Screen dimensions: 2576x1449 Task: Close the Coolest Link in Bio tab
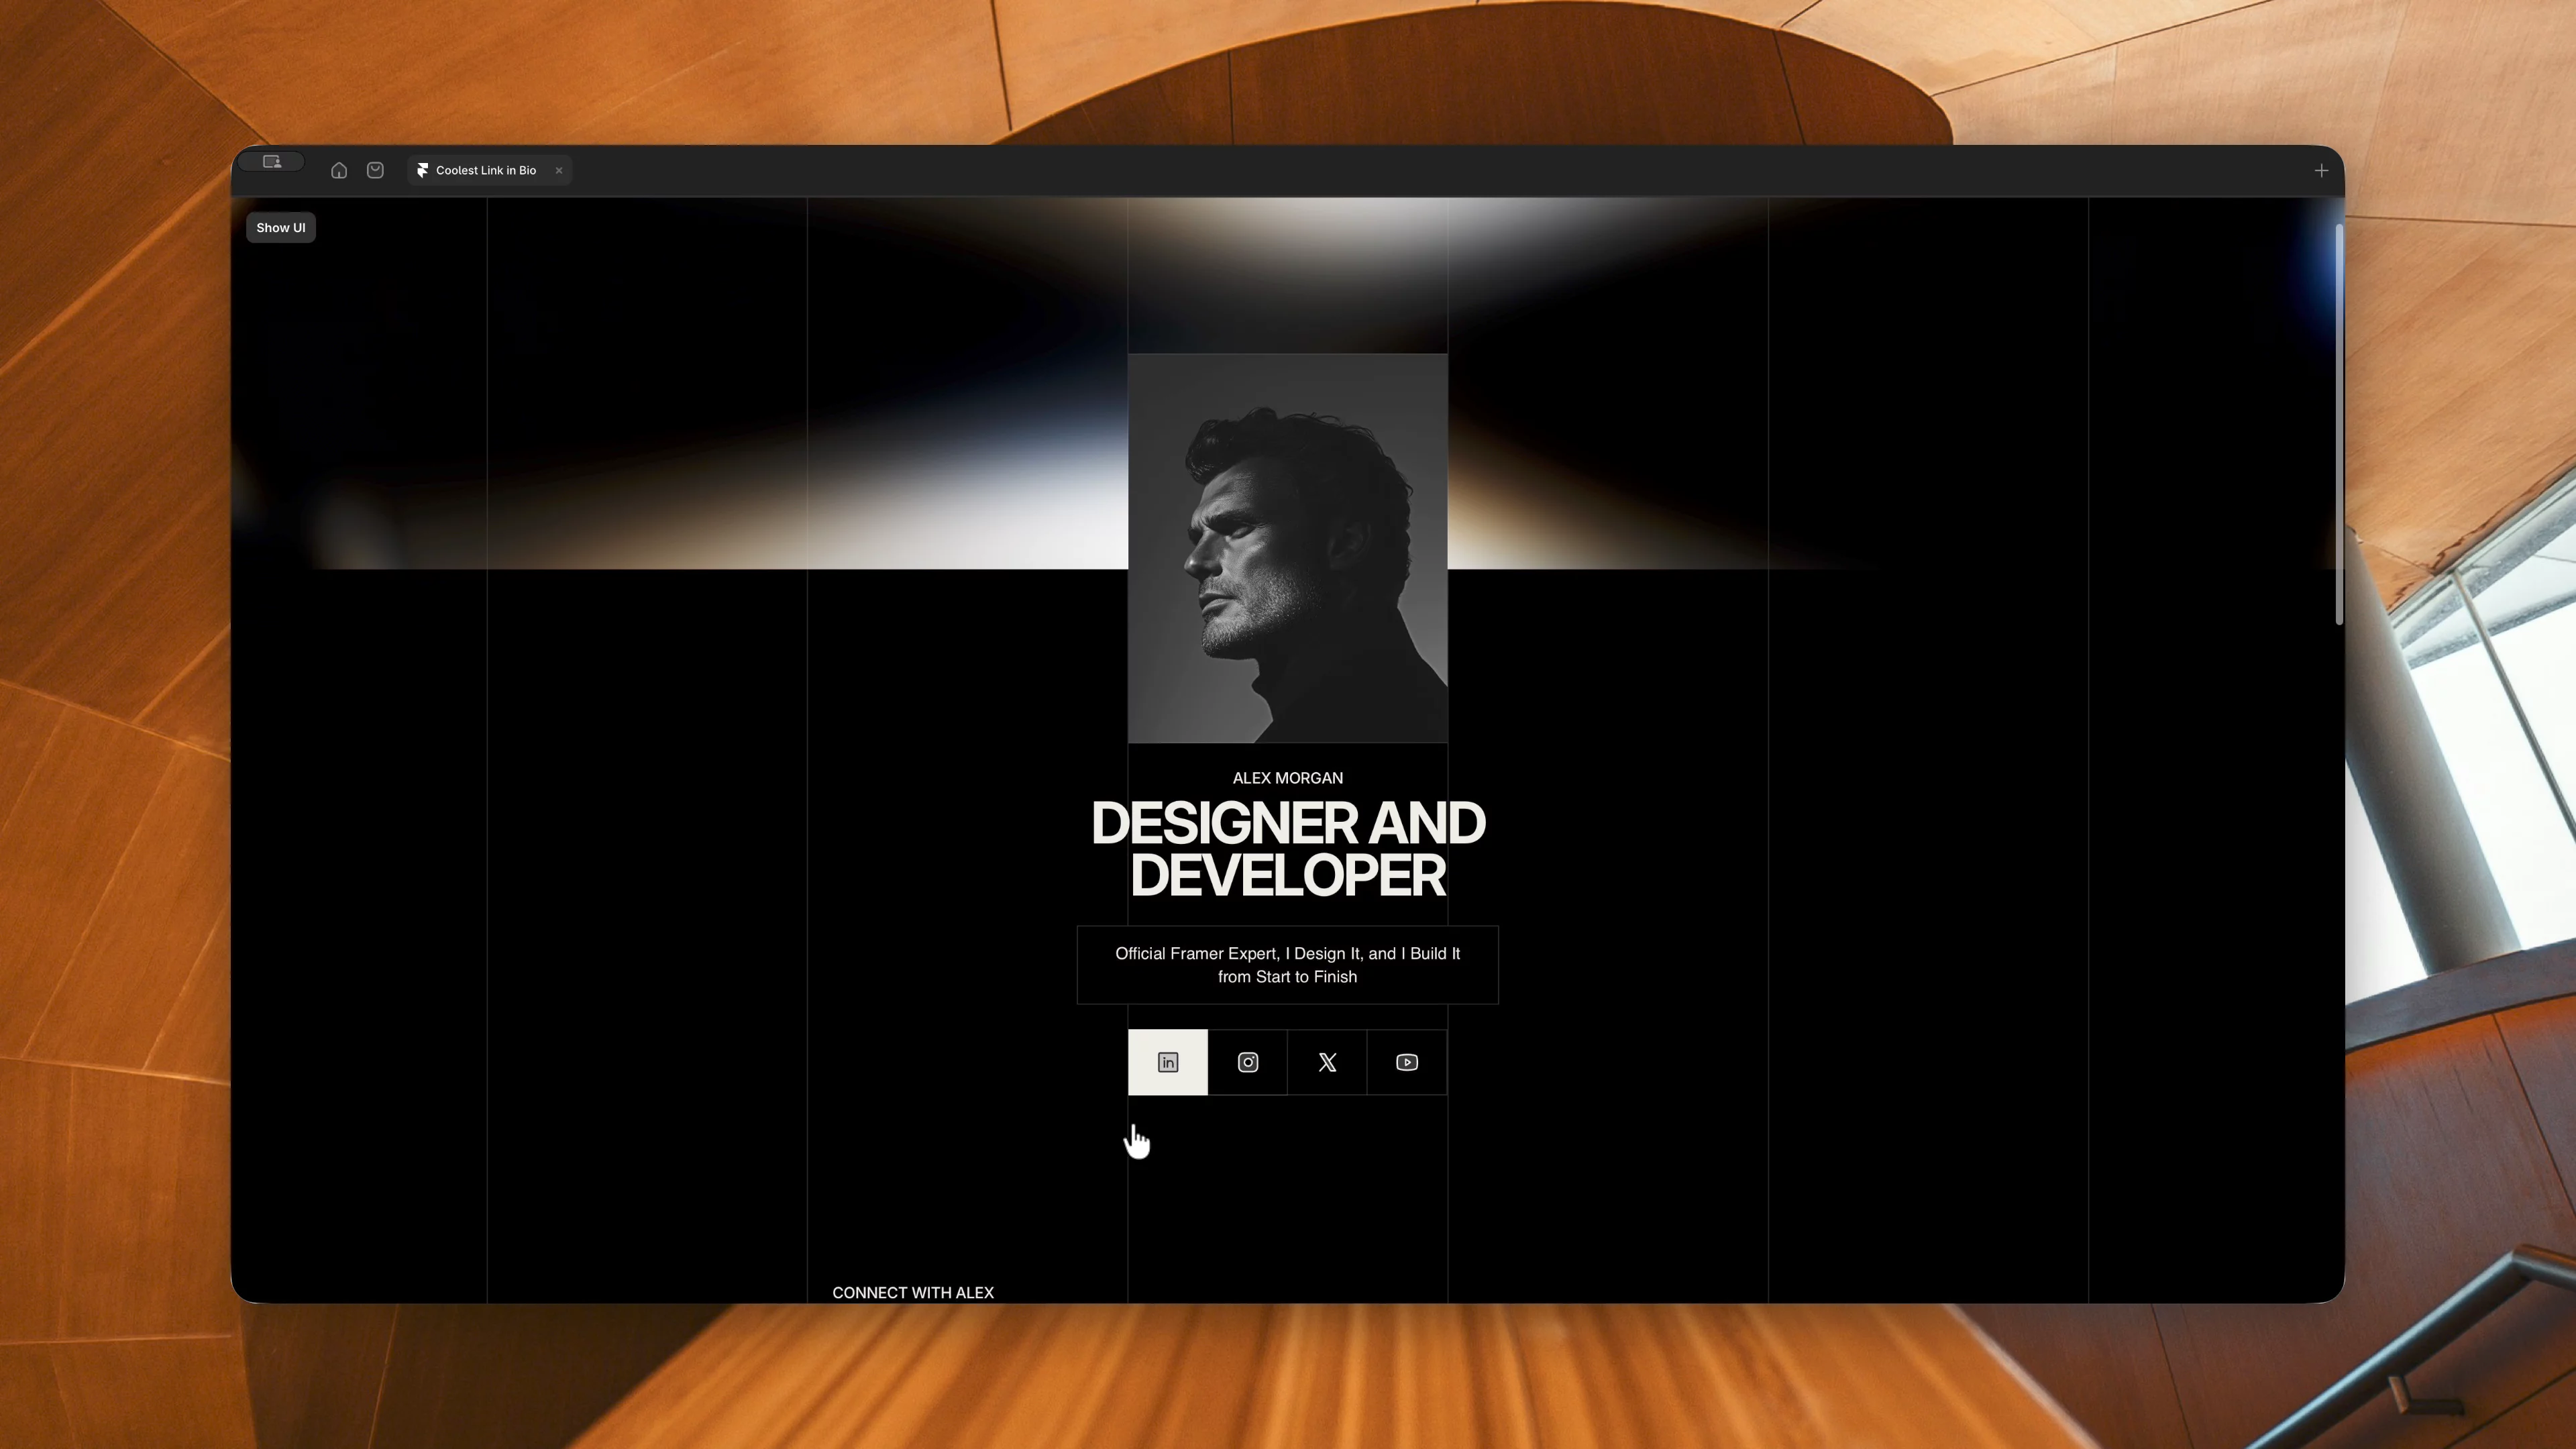click(x=559, y=171)
